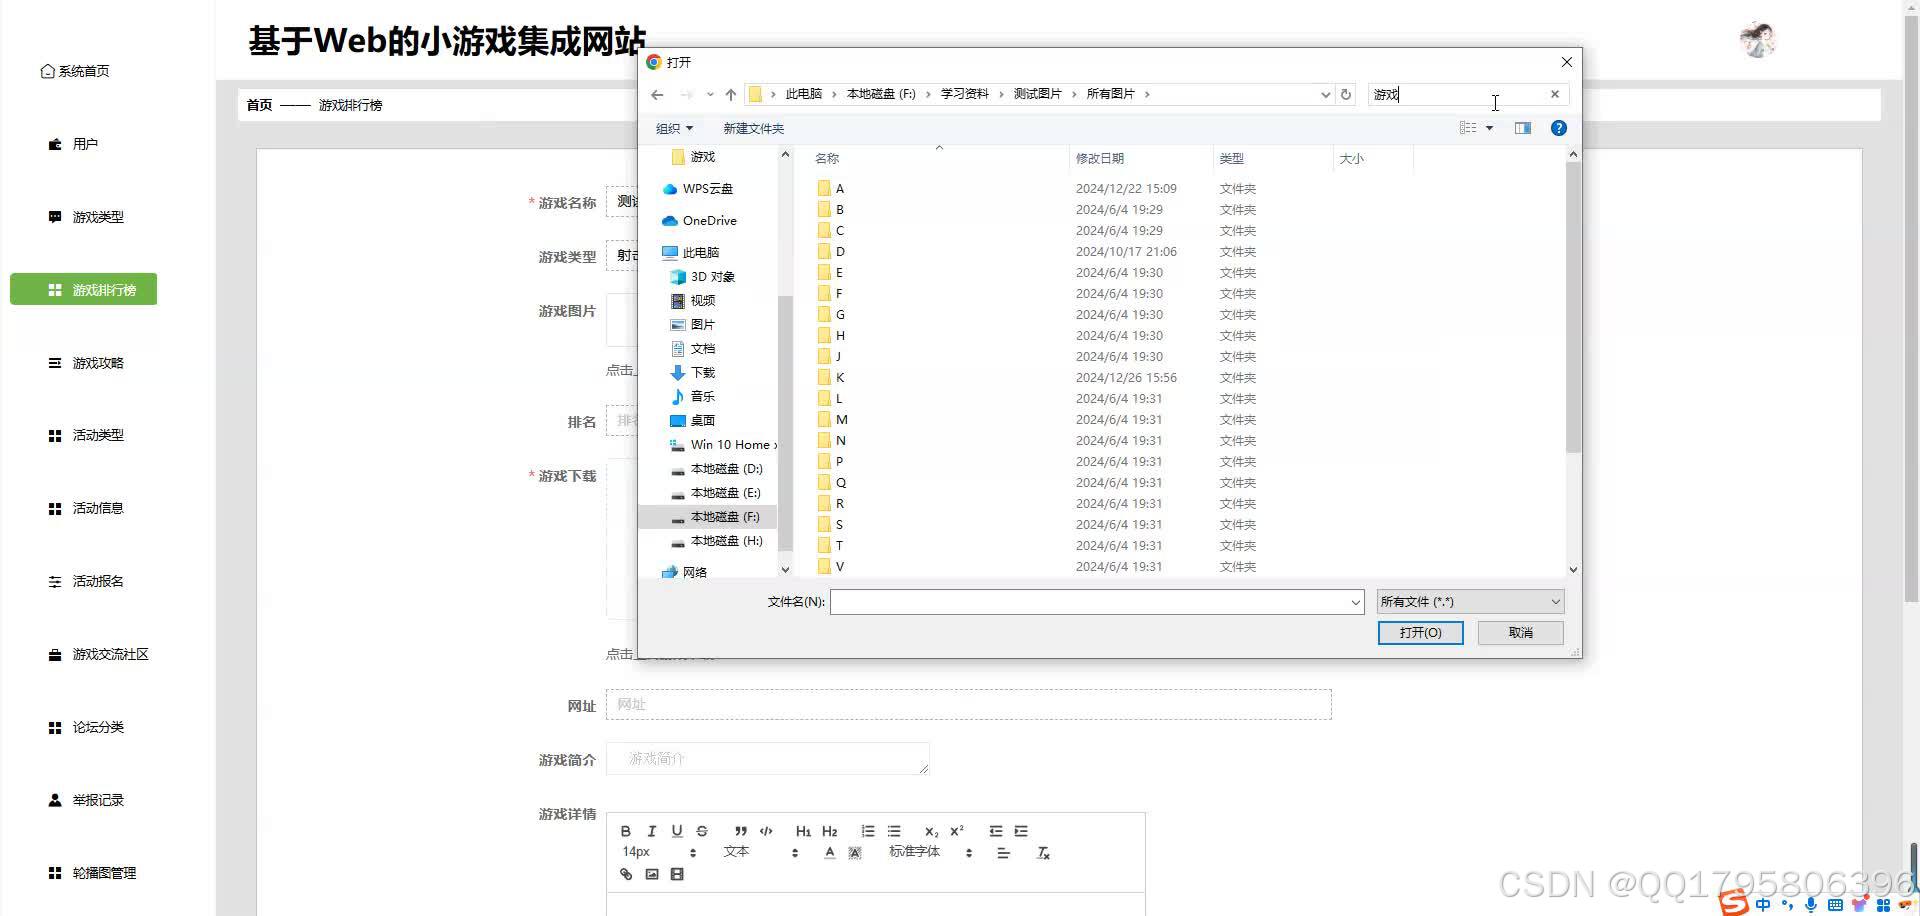Insert a blockquote in the editor
This screenshot has height=916, width=1920.
[x=740, y=831]
